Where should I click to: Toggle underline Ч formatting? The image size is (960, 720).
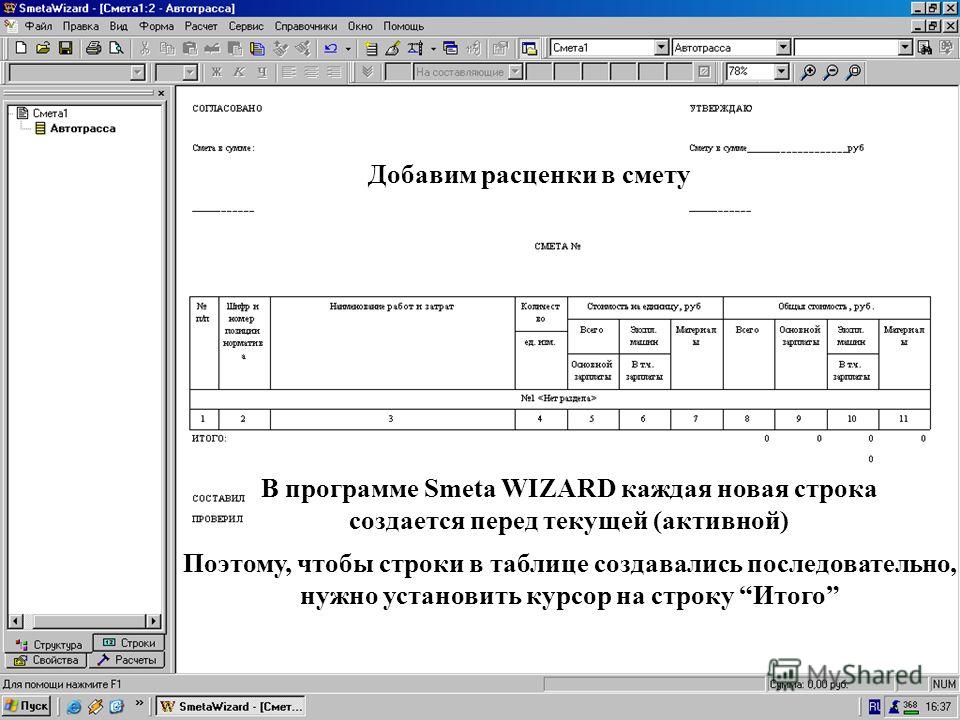262,72
